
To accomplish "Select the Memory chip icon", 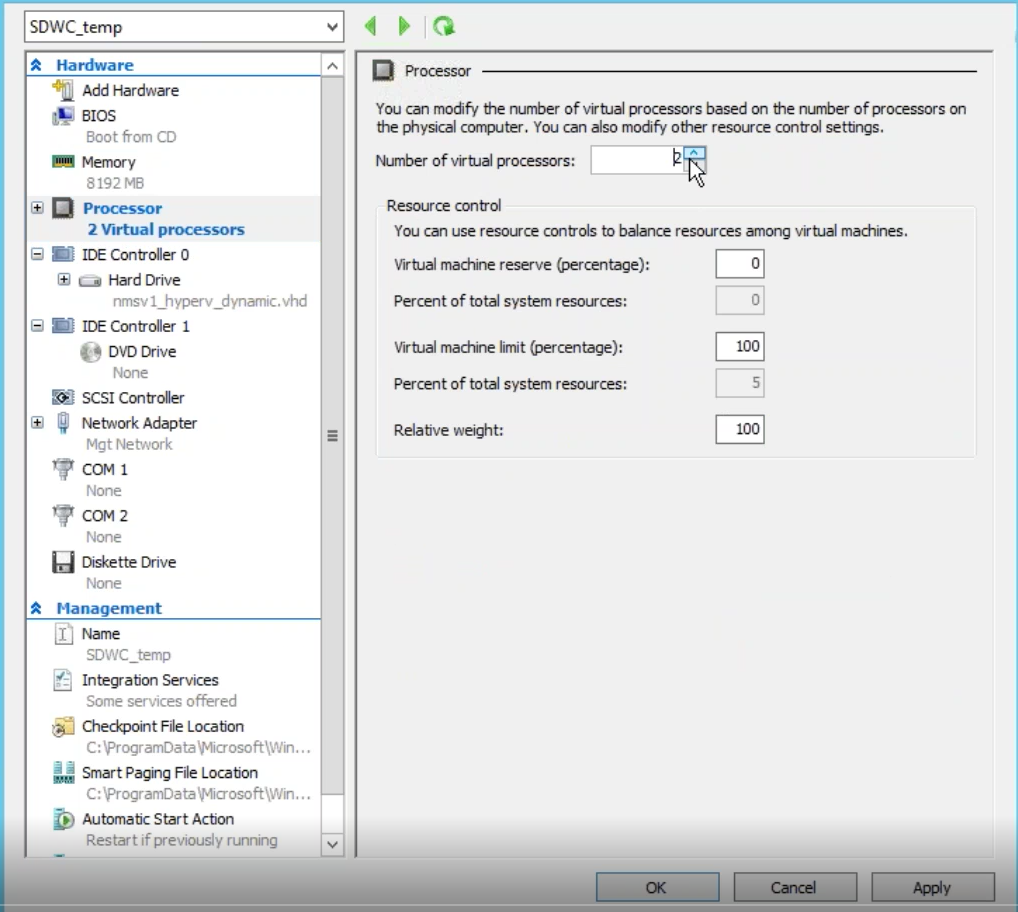I will tap(63, 162).
